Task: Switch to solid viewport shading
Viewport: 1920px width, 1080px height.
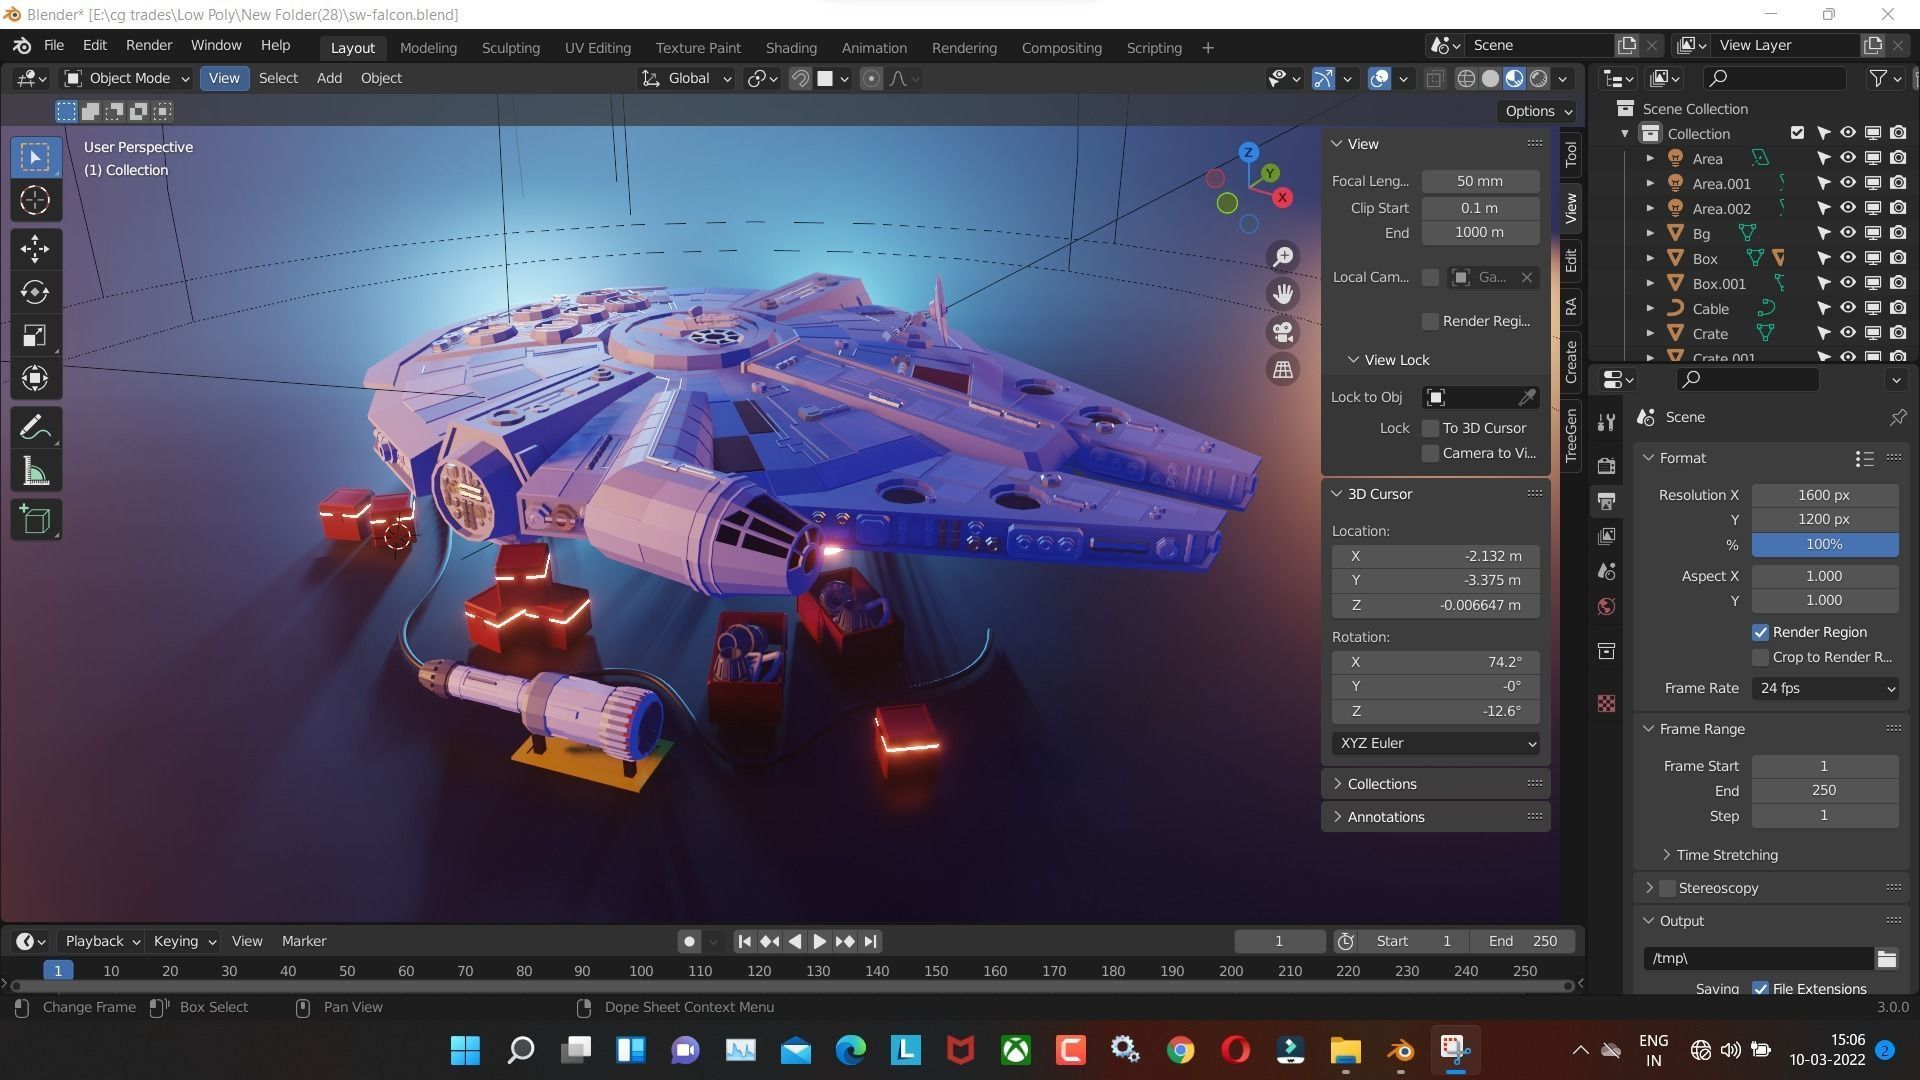Action: pos(1490,79)
